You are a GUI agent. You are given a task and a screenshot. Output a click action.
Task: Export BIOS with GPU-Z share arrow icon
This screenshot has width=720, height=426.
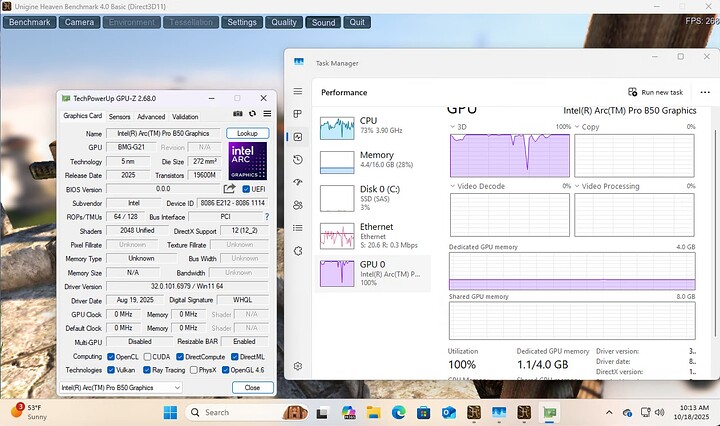229,189
